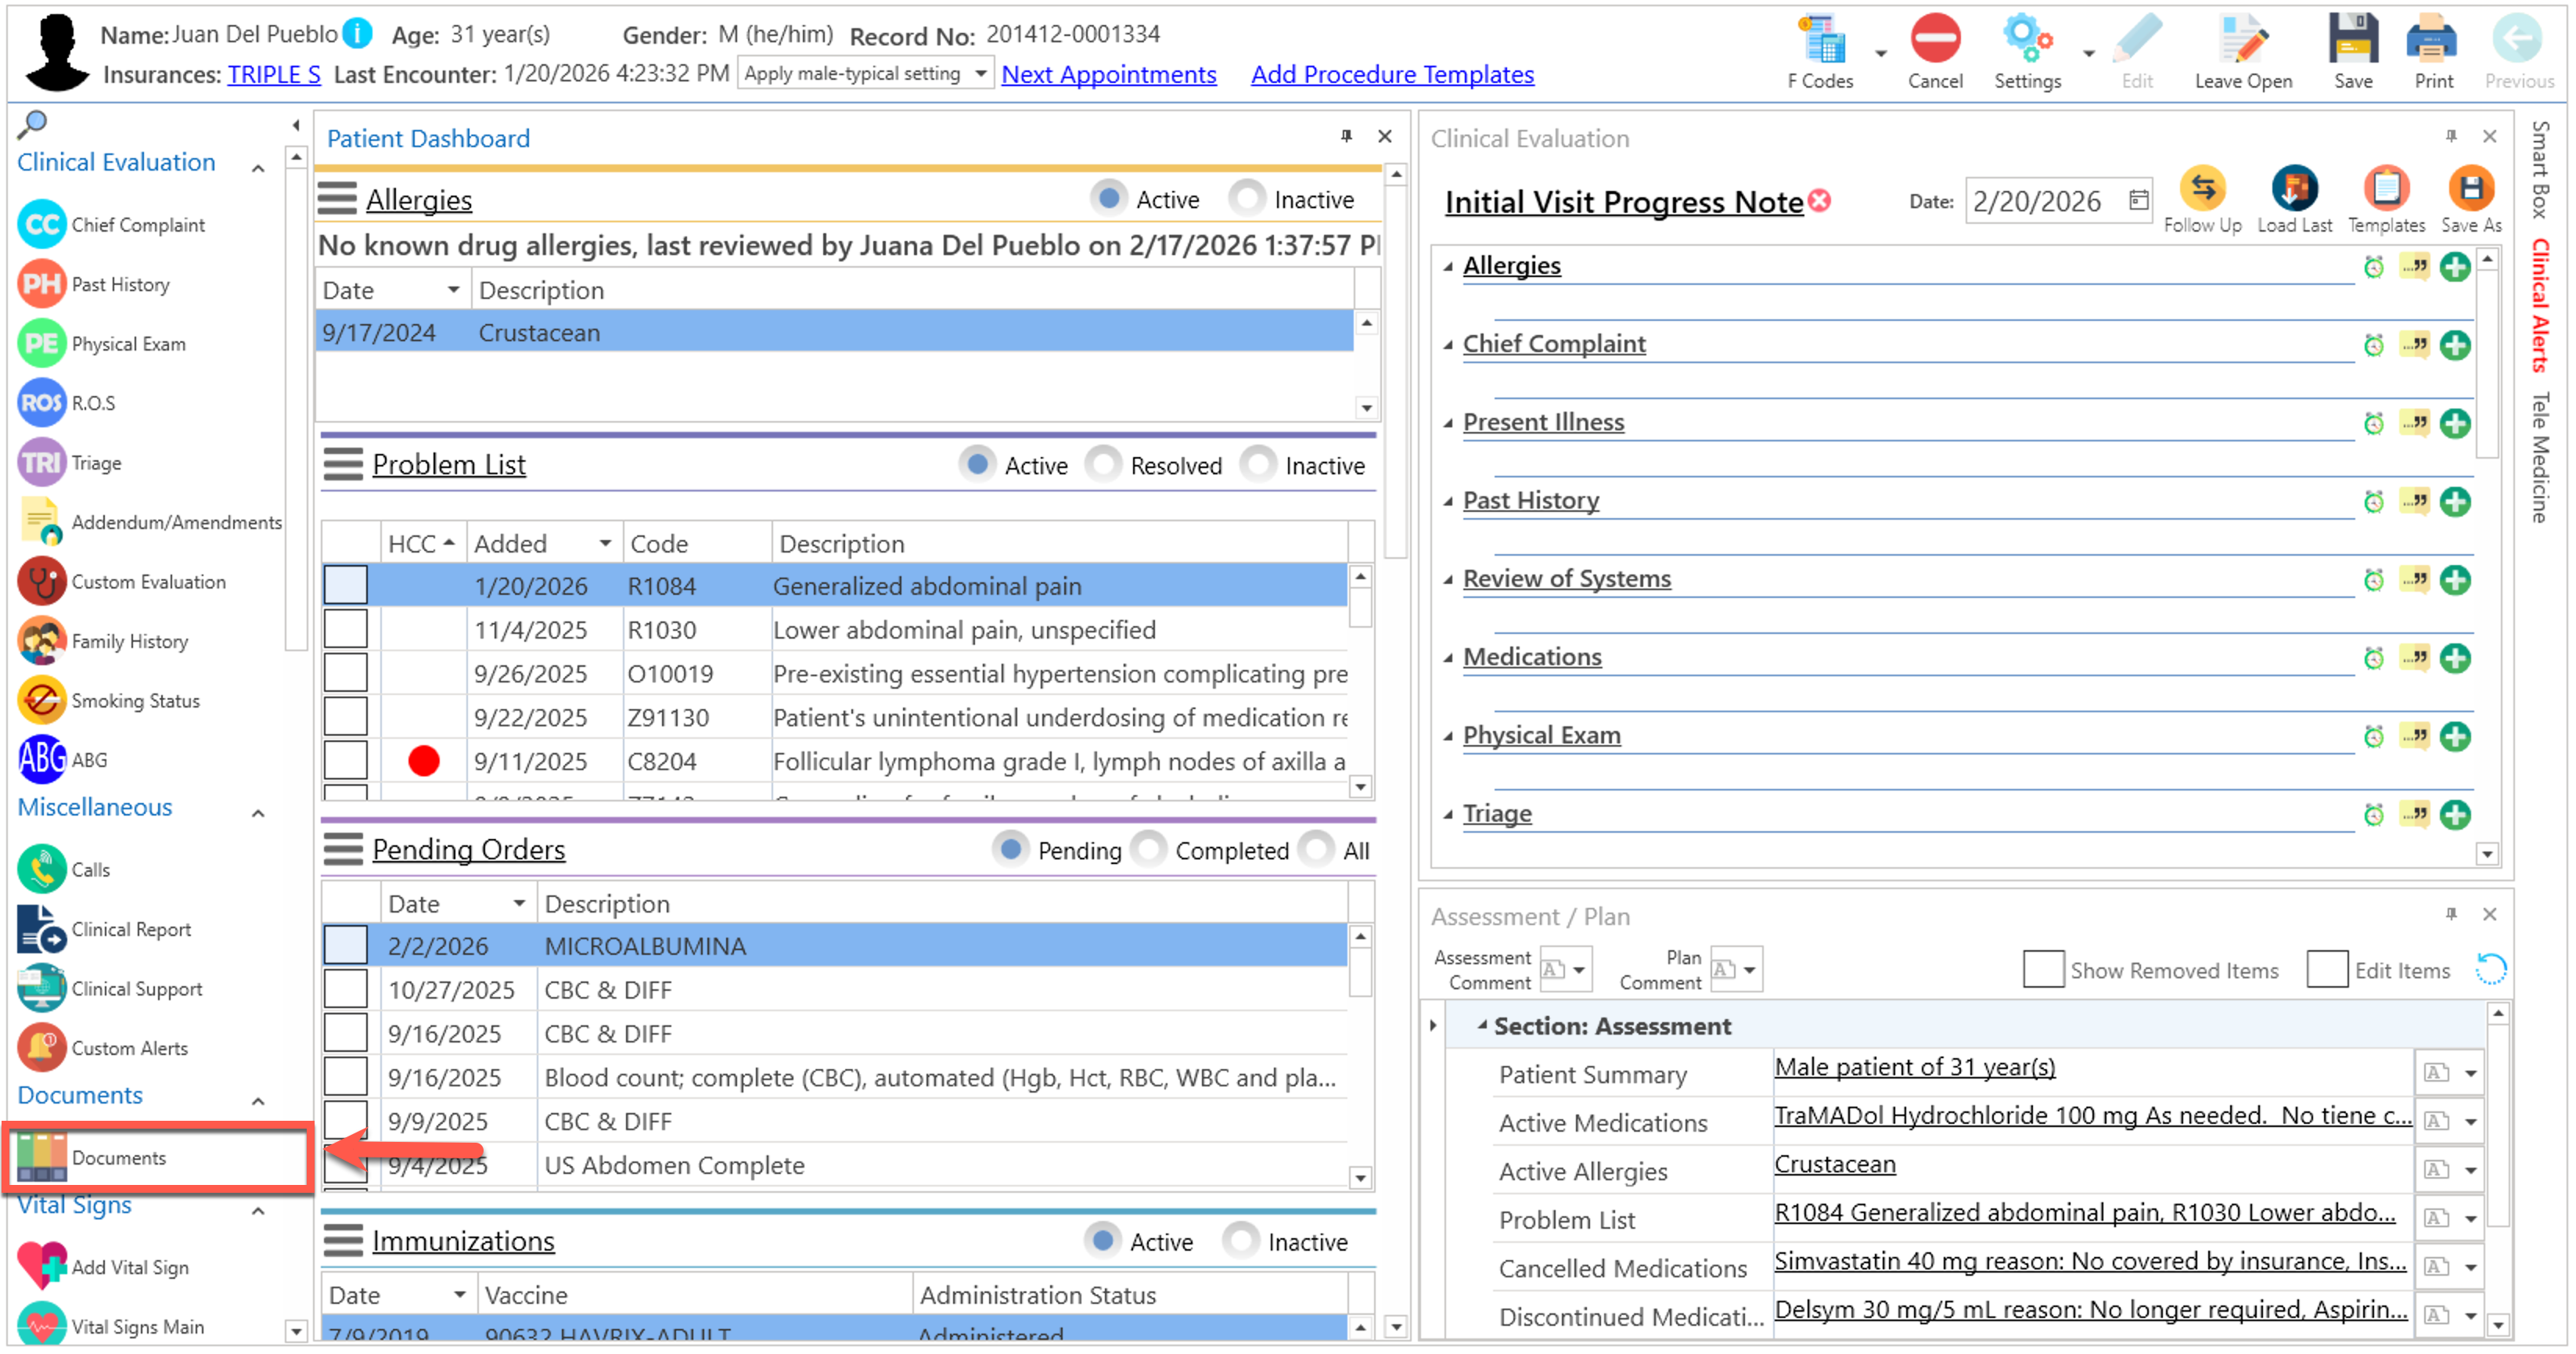2576x1354 pixels.
Task: Open the TRIPLE S insurance link
Action: click(x=273, y=74)
